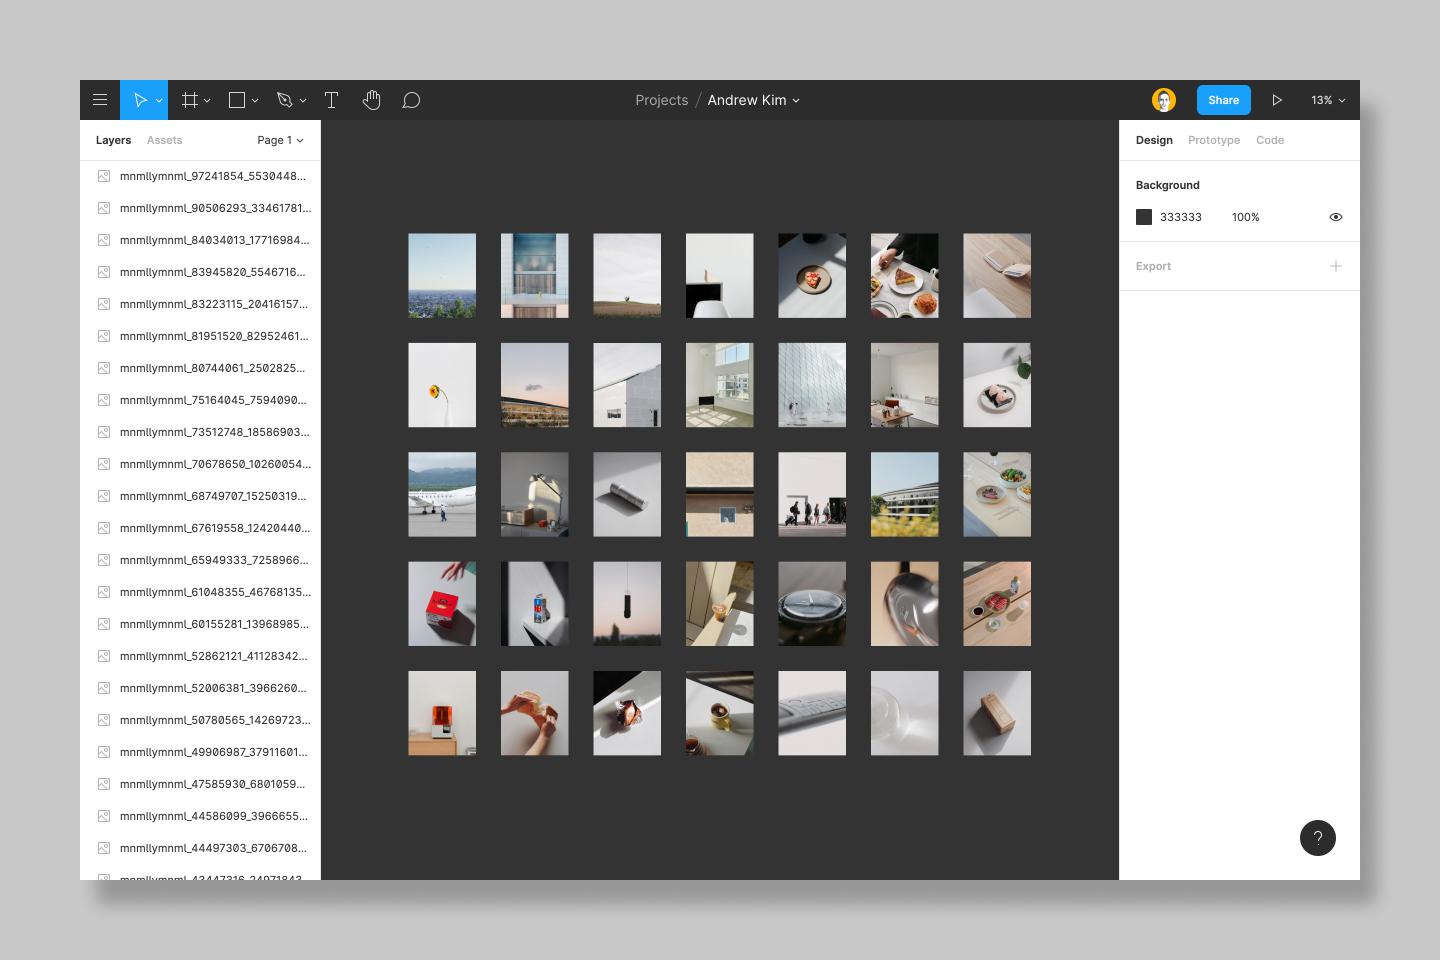Image resolution: width=1440 pixels, height=960 pixels.
Task: Toggle background visibility eye icon
Action: [x=1335, y=217]
